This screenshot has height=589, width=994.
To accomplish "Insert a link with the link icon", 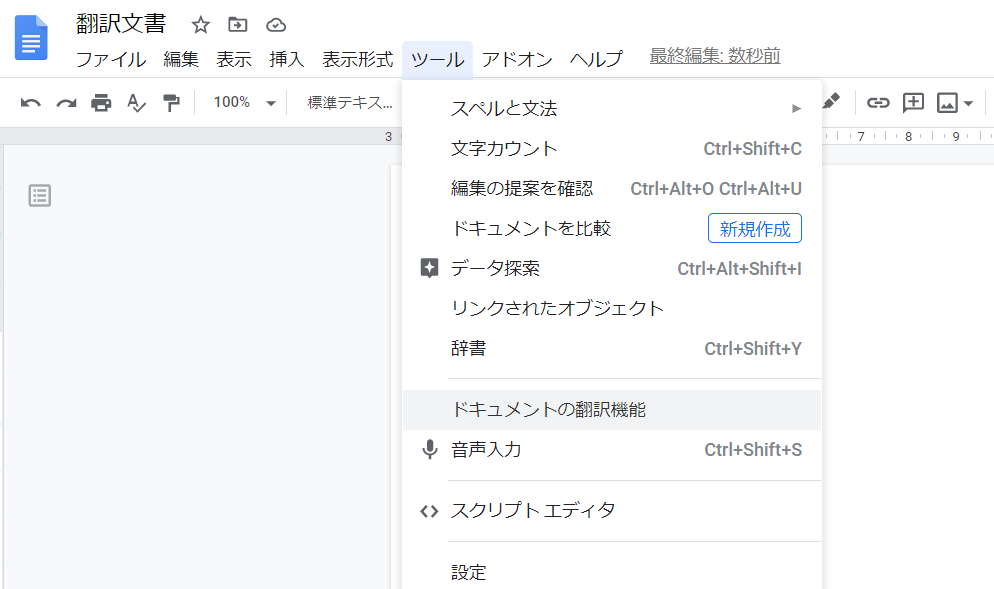I will (878, 103).
